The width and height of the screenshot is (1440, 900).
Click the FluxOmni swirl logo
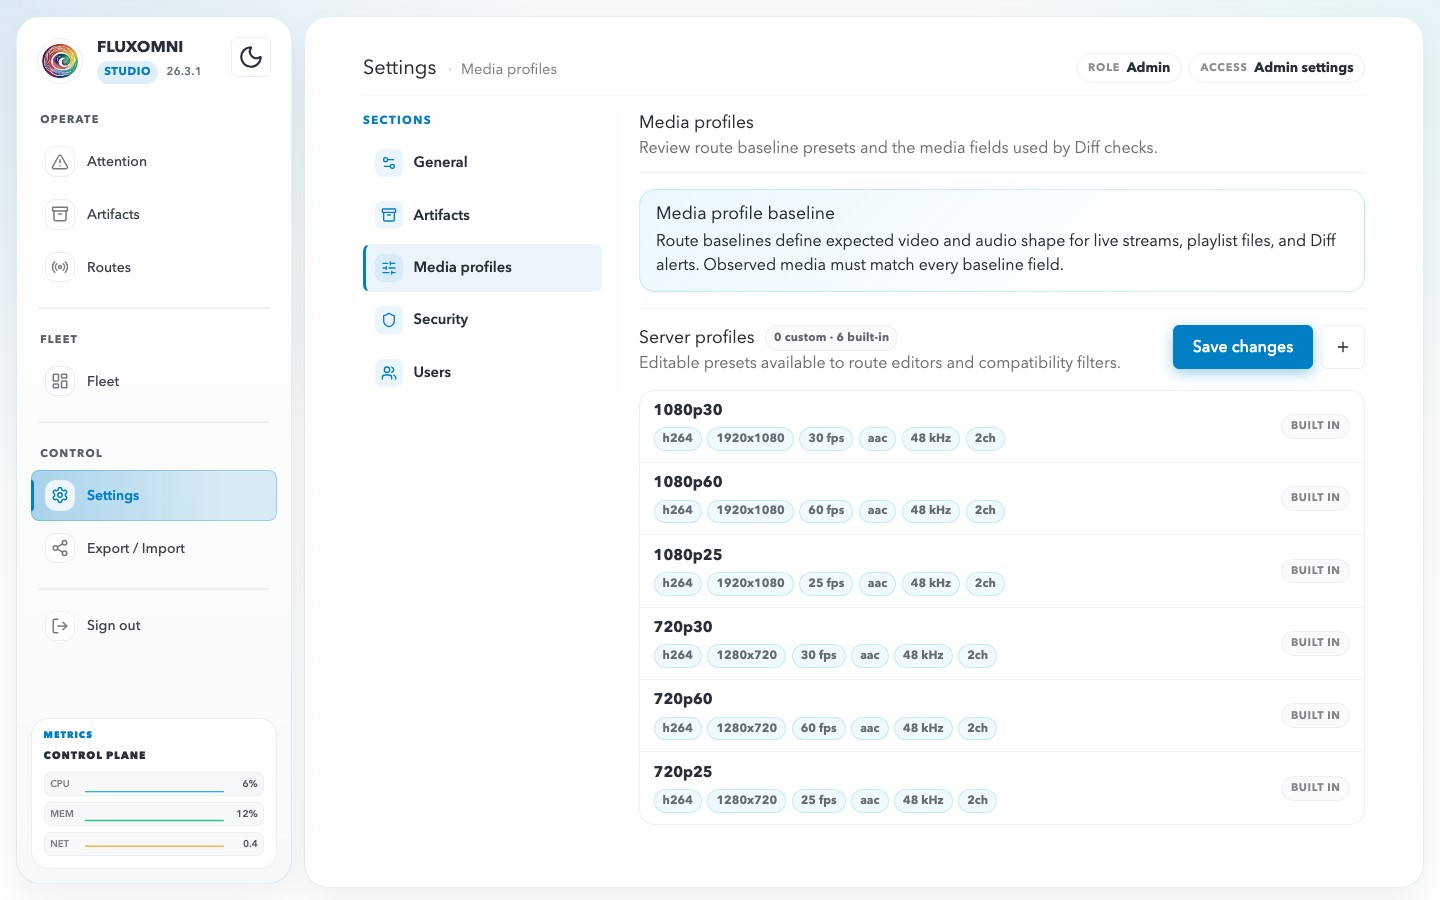pyautogui.click(x=60, y=60)
